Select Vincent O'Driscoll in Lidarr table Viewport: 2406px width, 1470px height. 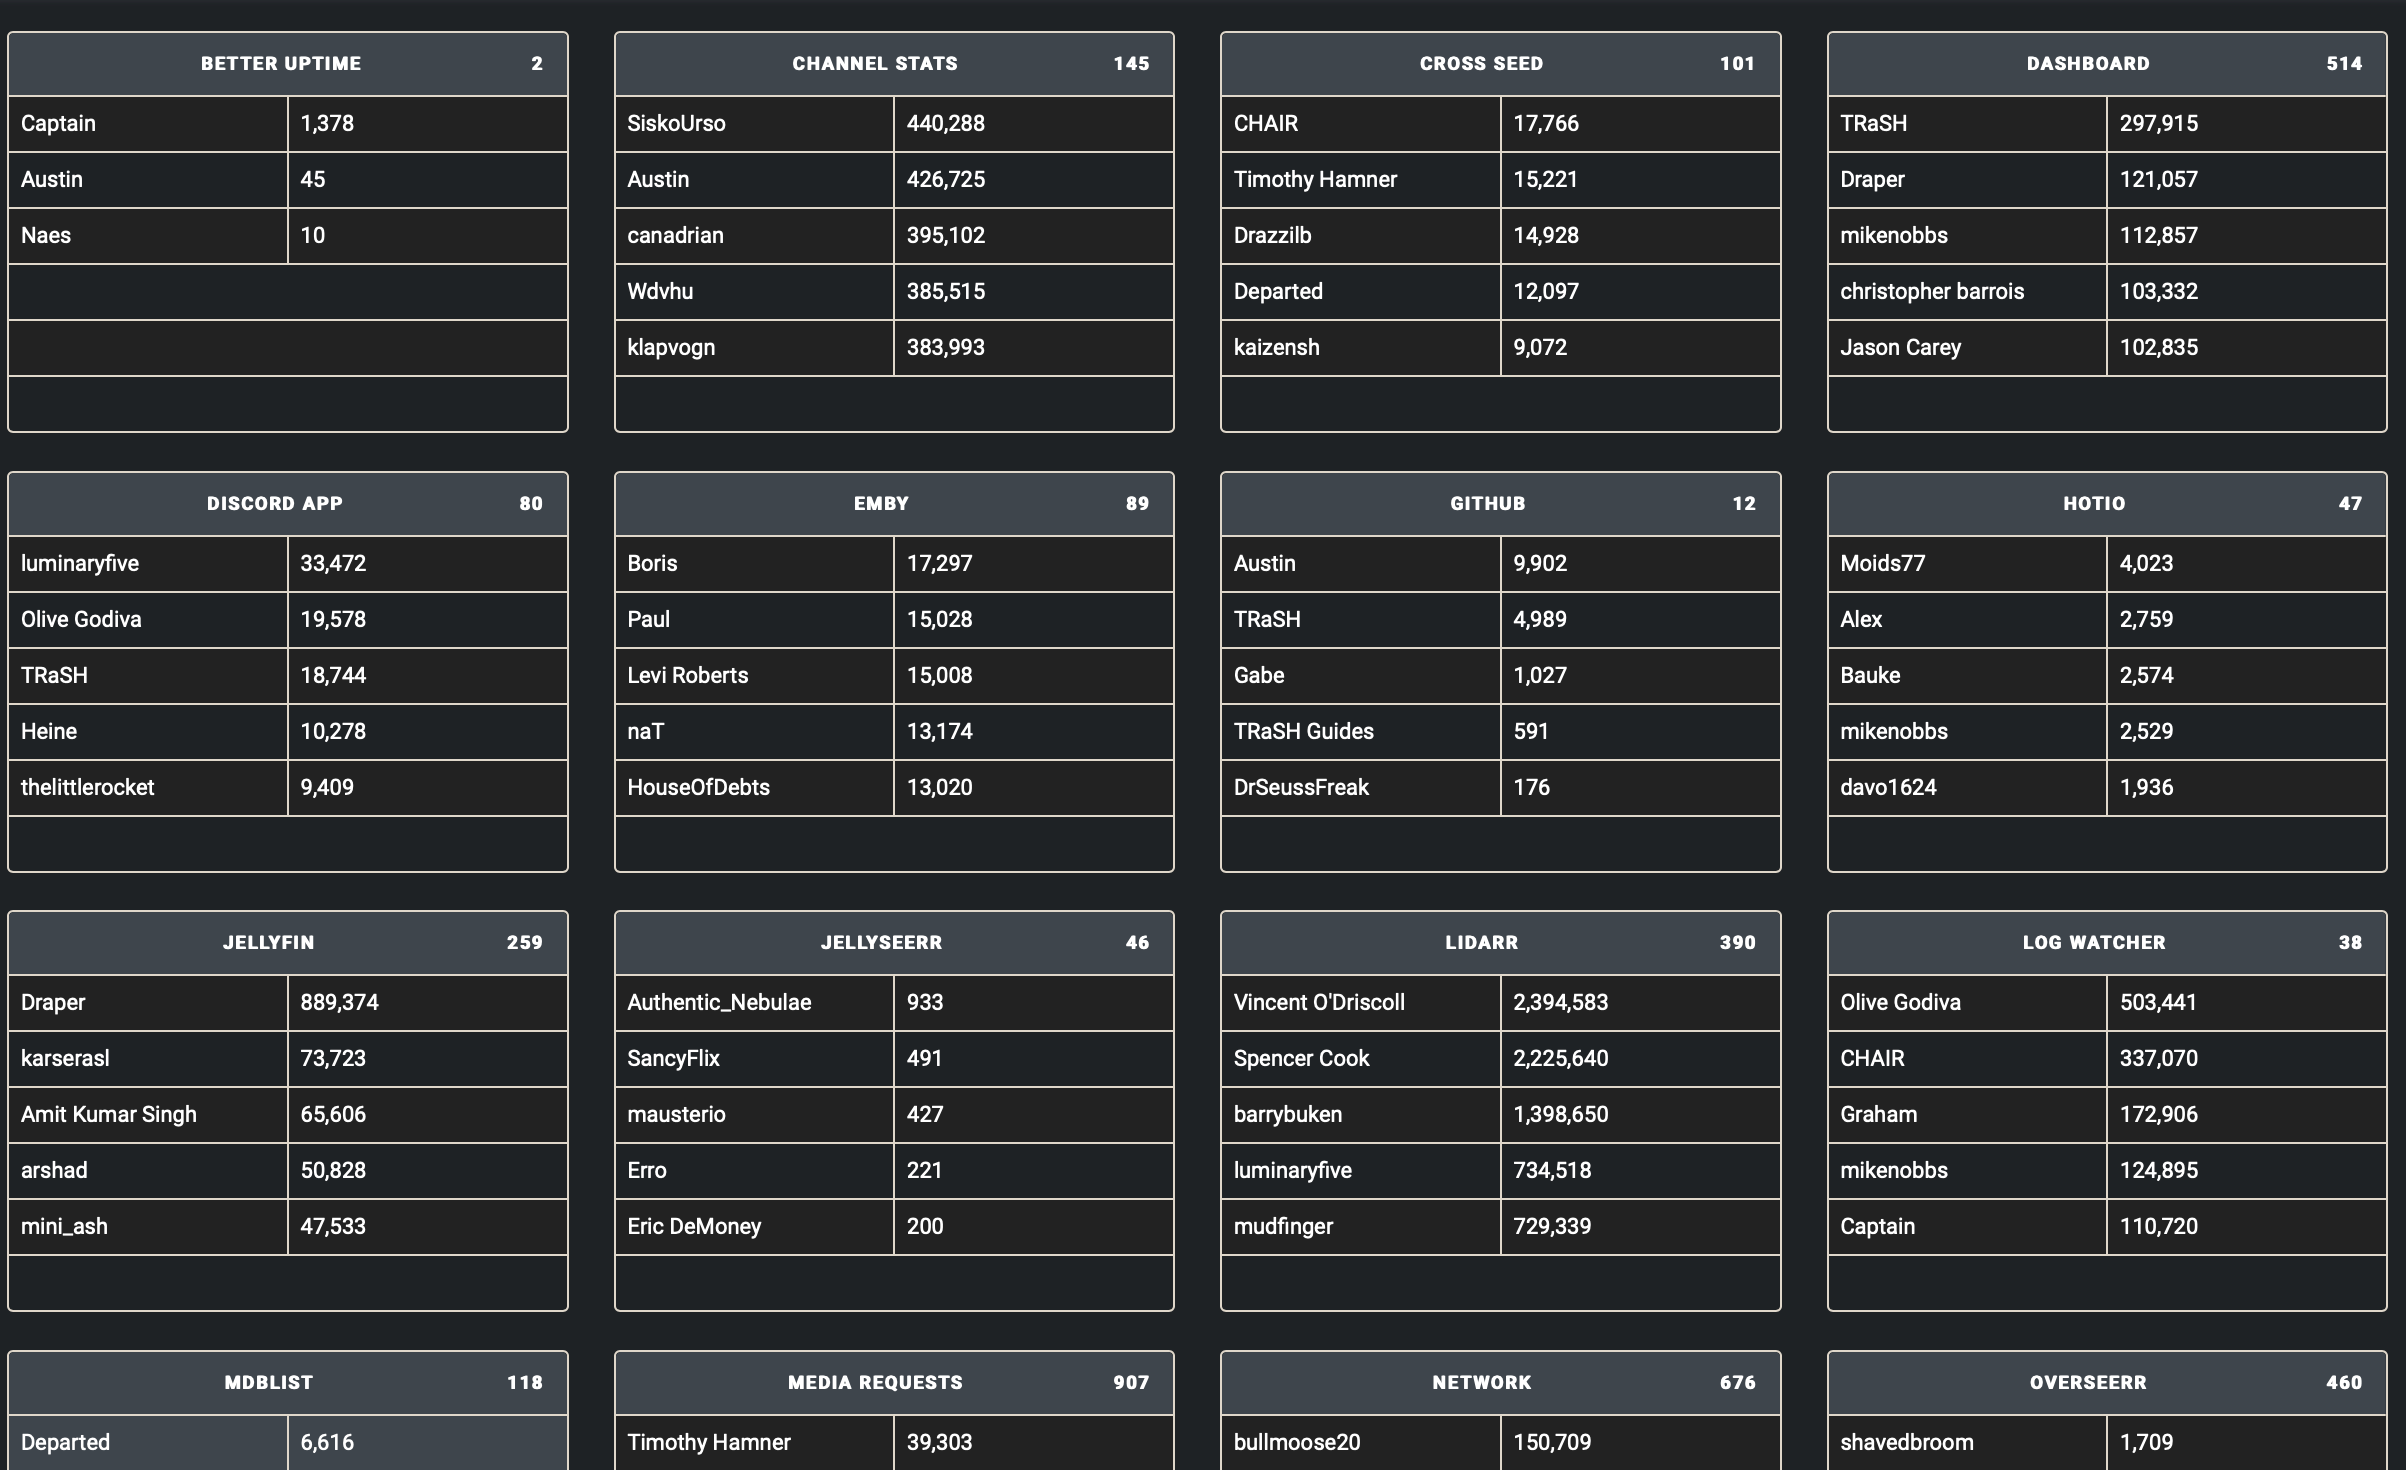click(1319, 1002)
